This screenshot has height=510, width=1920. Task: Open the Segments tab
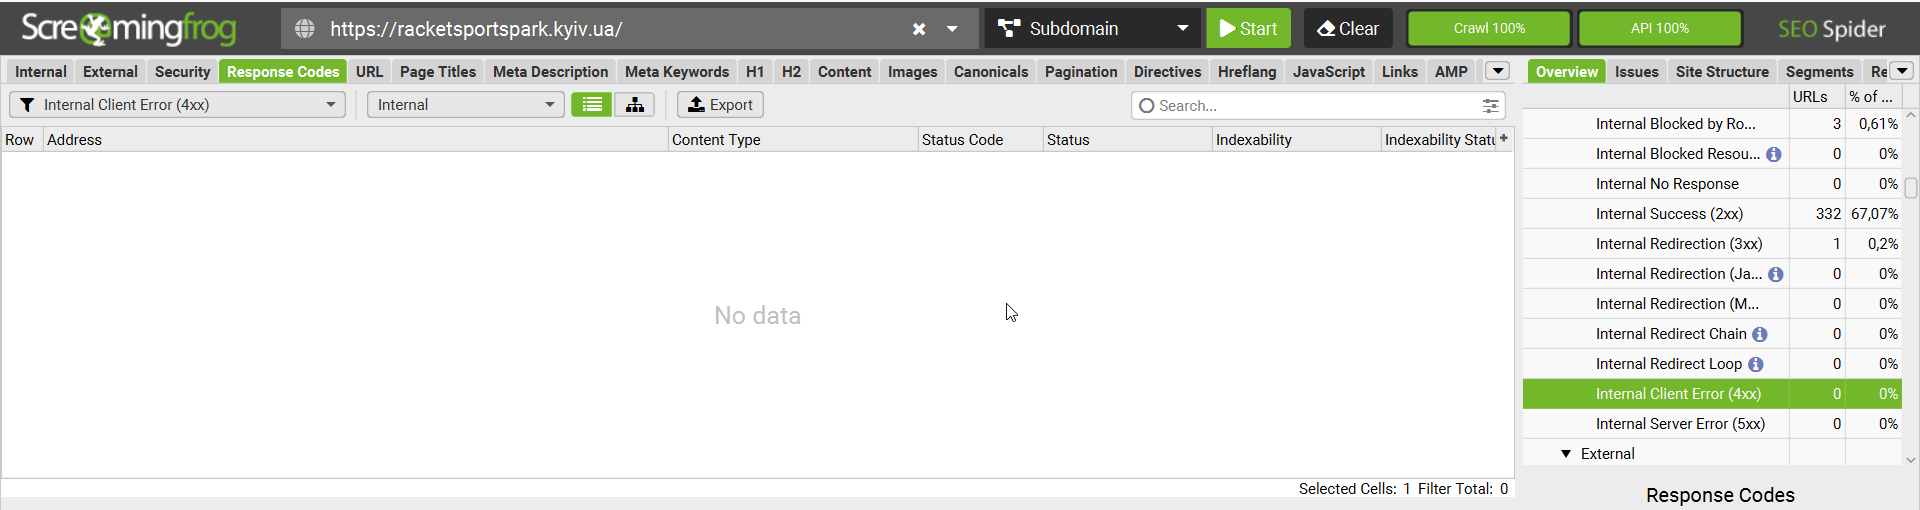[1819, 72]
